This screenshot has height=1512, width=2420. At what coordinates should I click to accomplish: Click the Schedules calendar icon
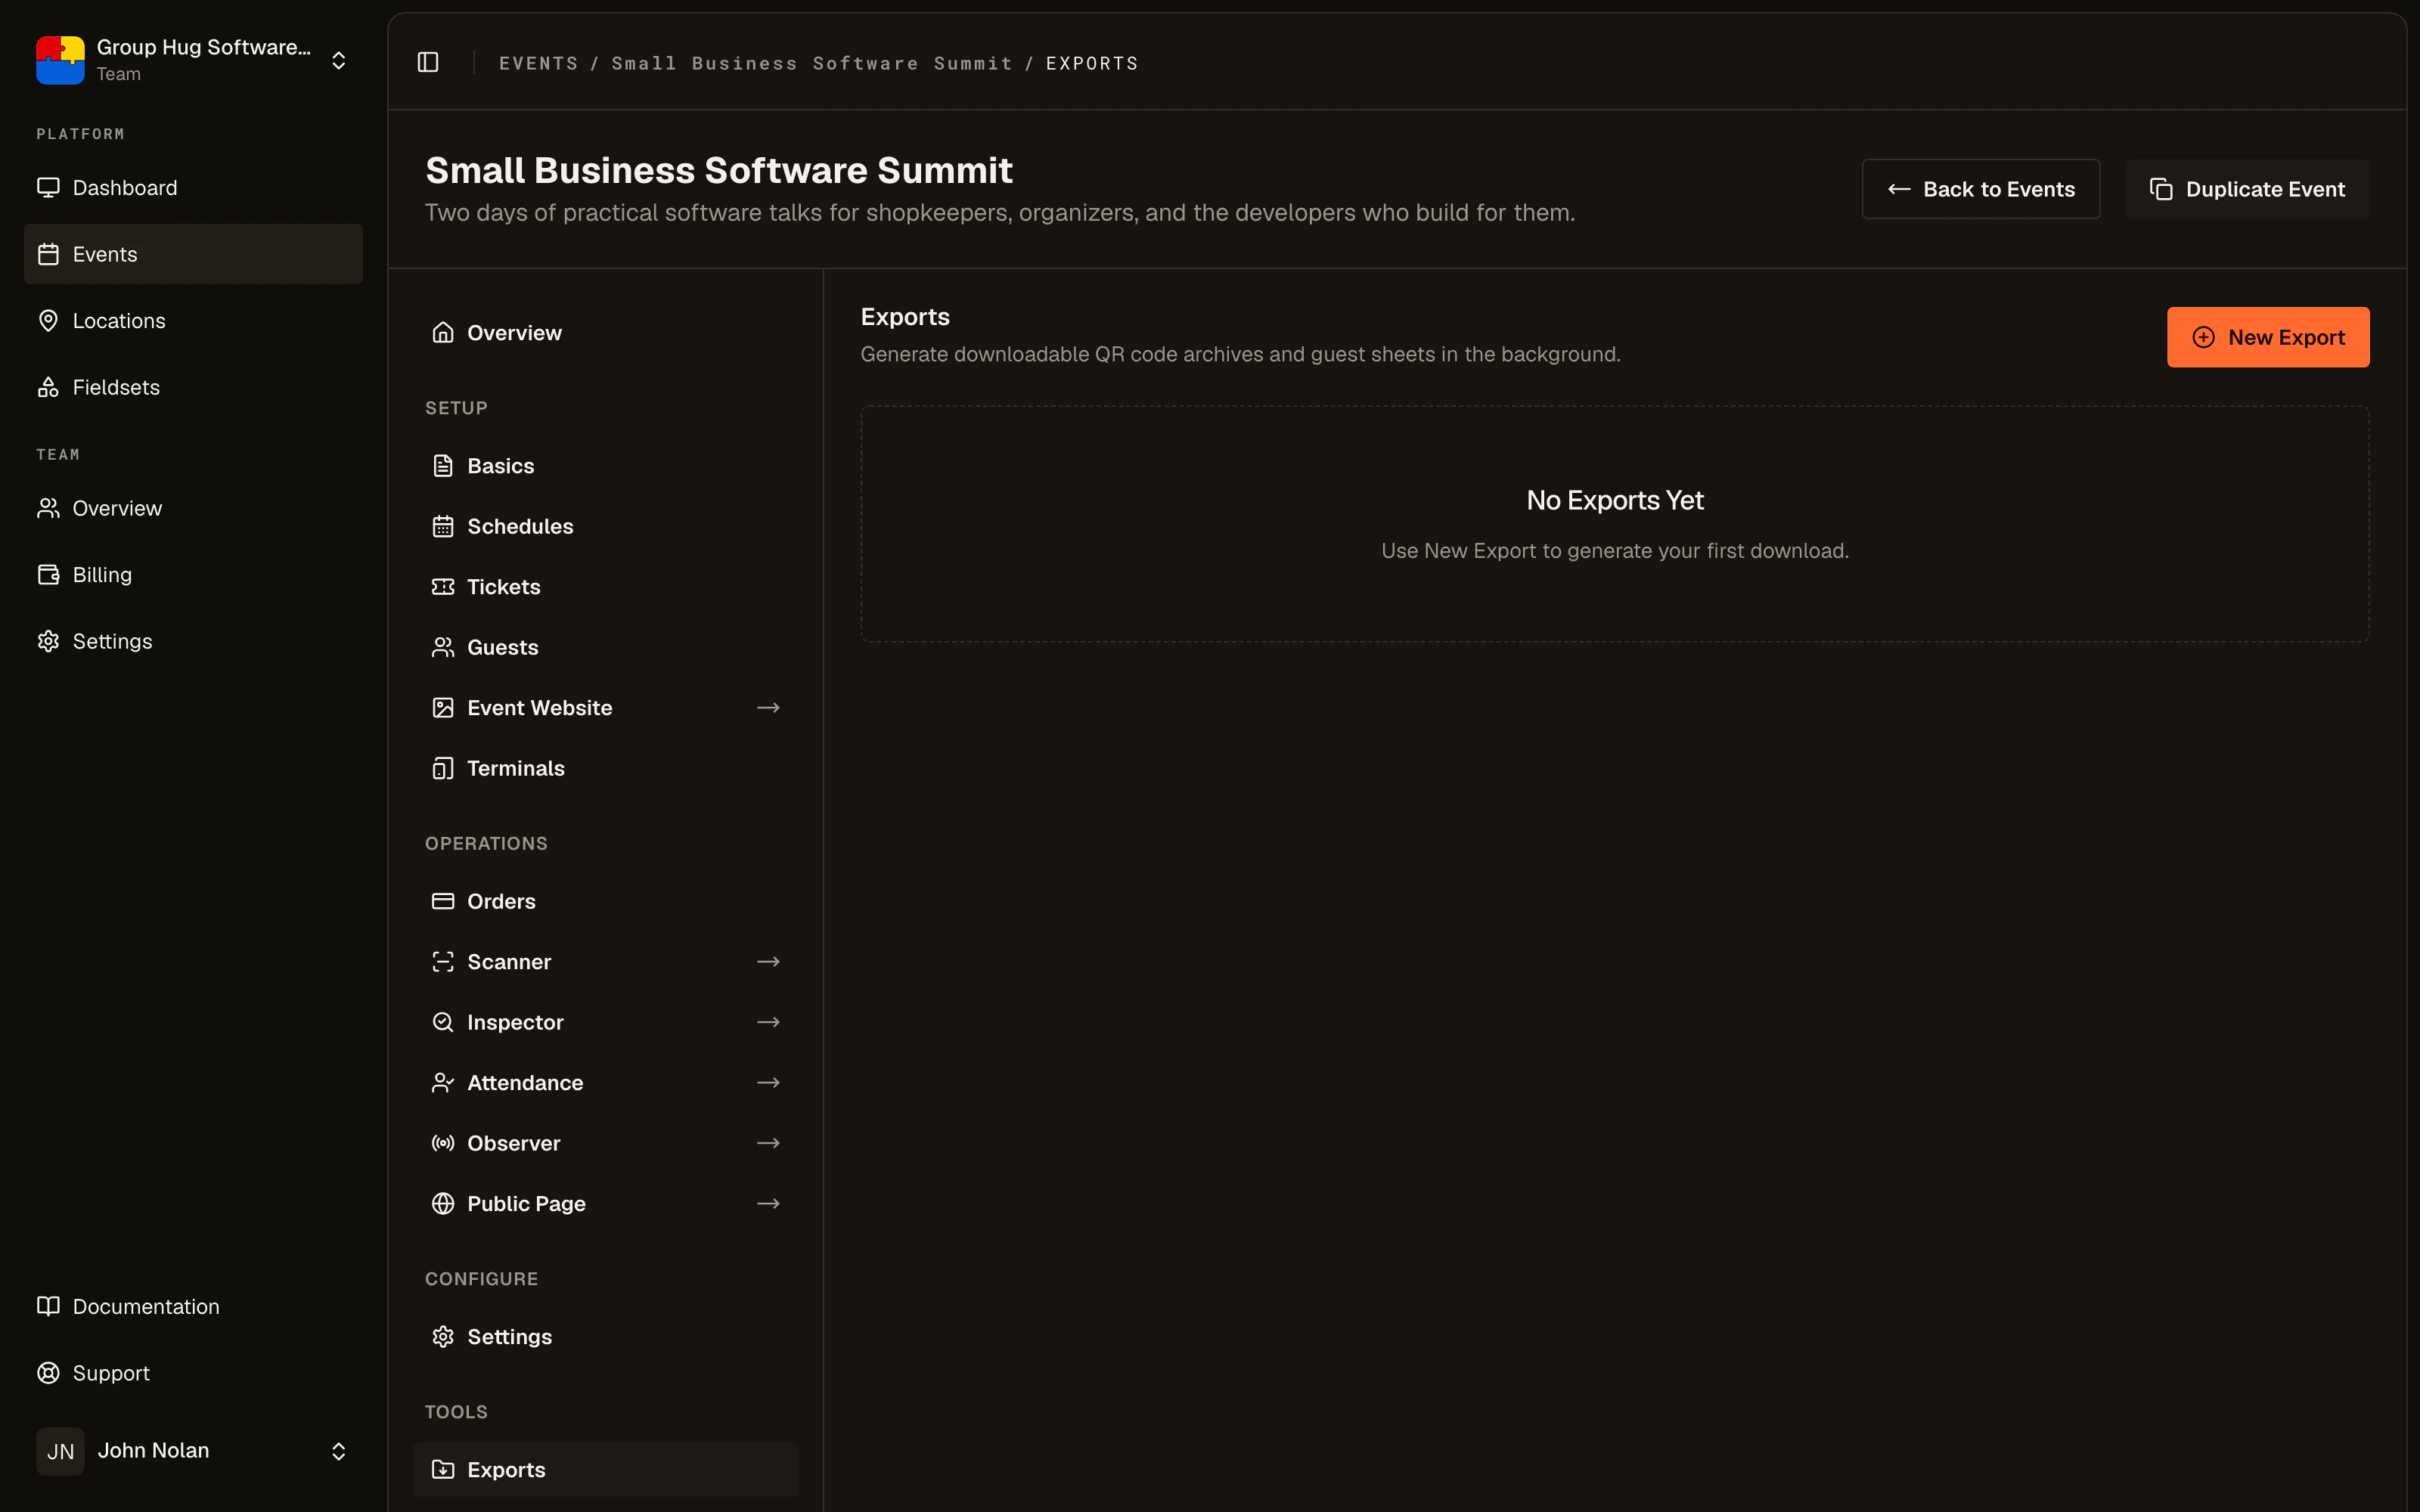[443, 526]
